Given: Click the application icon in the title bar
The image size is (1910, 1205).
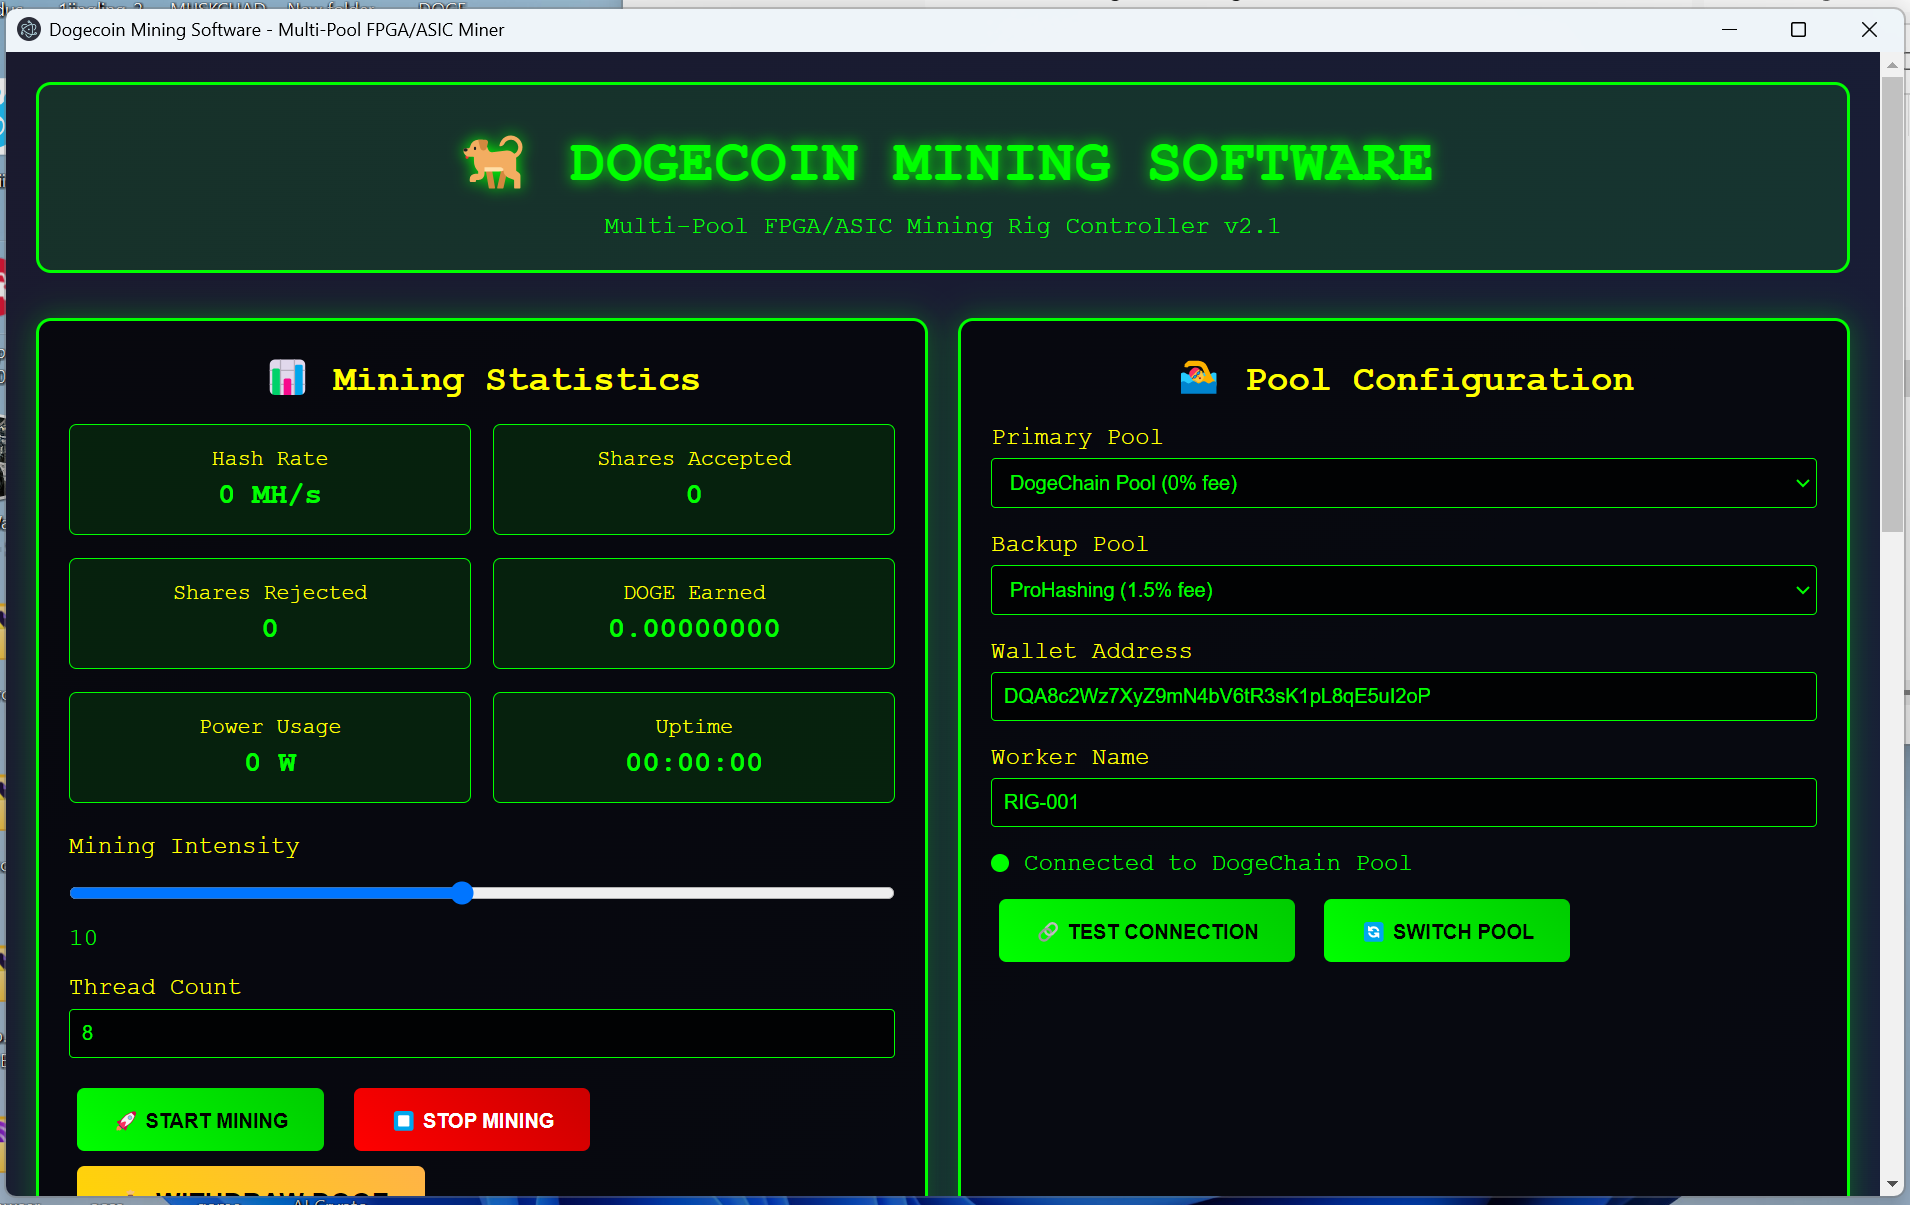Looking at the screenshot, I should pyautogui.click(x=30, y=30).
